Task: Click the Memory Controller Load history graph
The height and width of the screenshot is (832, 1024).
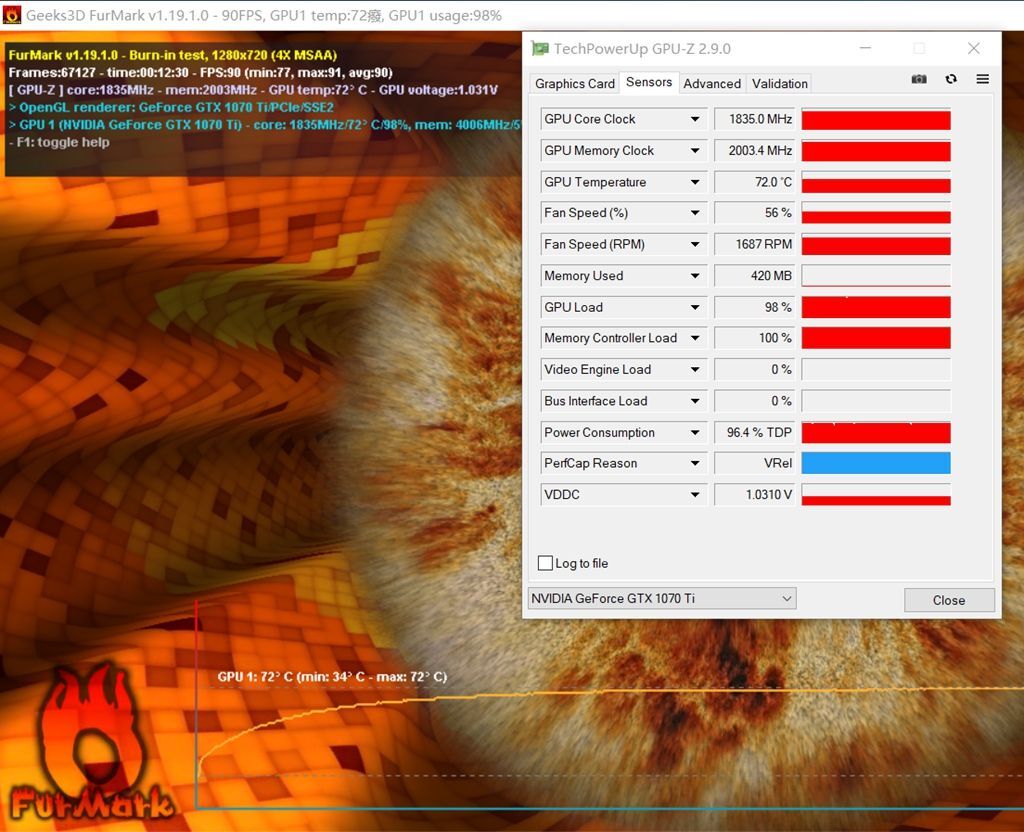Action: pos(876,338)
